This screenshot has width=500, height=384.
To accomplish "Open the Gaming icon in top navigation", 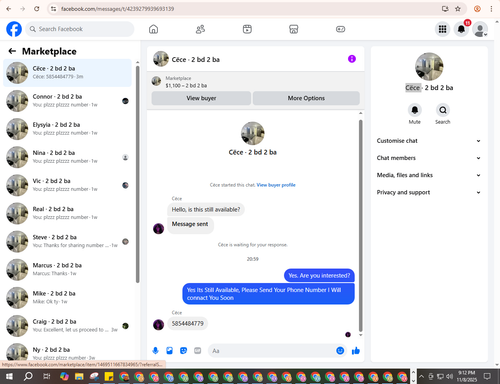I will [x=340, y=29].
